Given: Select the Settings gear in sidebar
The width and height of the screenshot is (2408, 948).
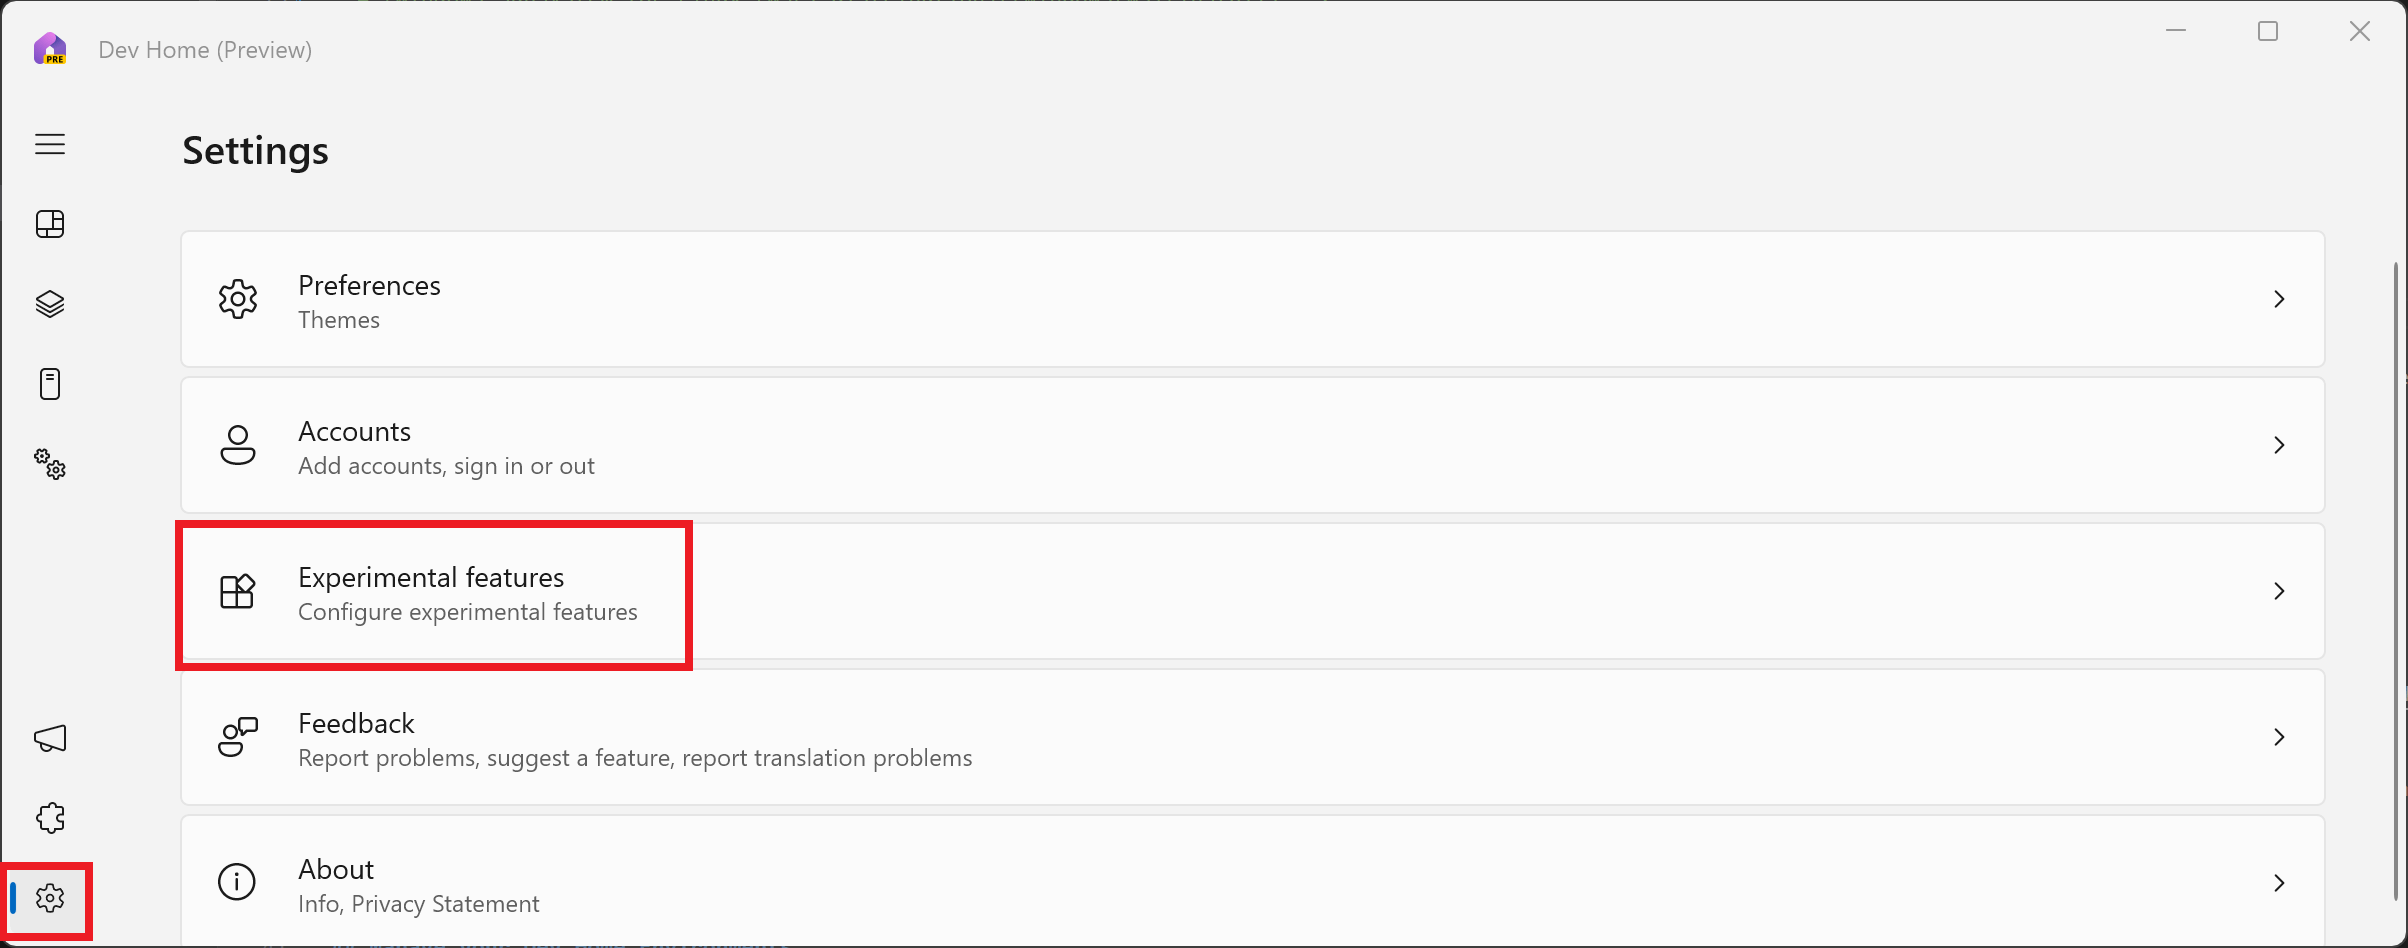Looking at the screenshot, I should [x=50, y=898].
